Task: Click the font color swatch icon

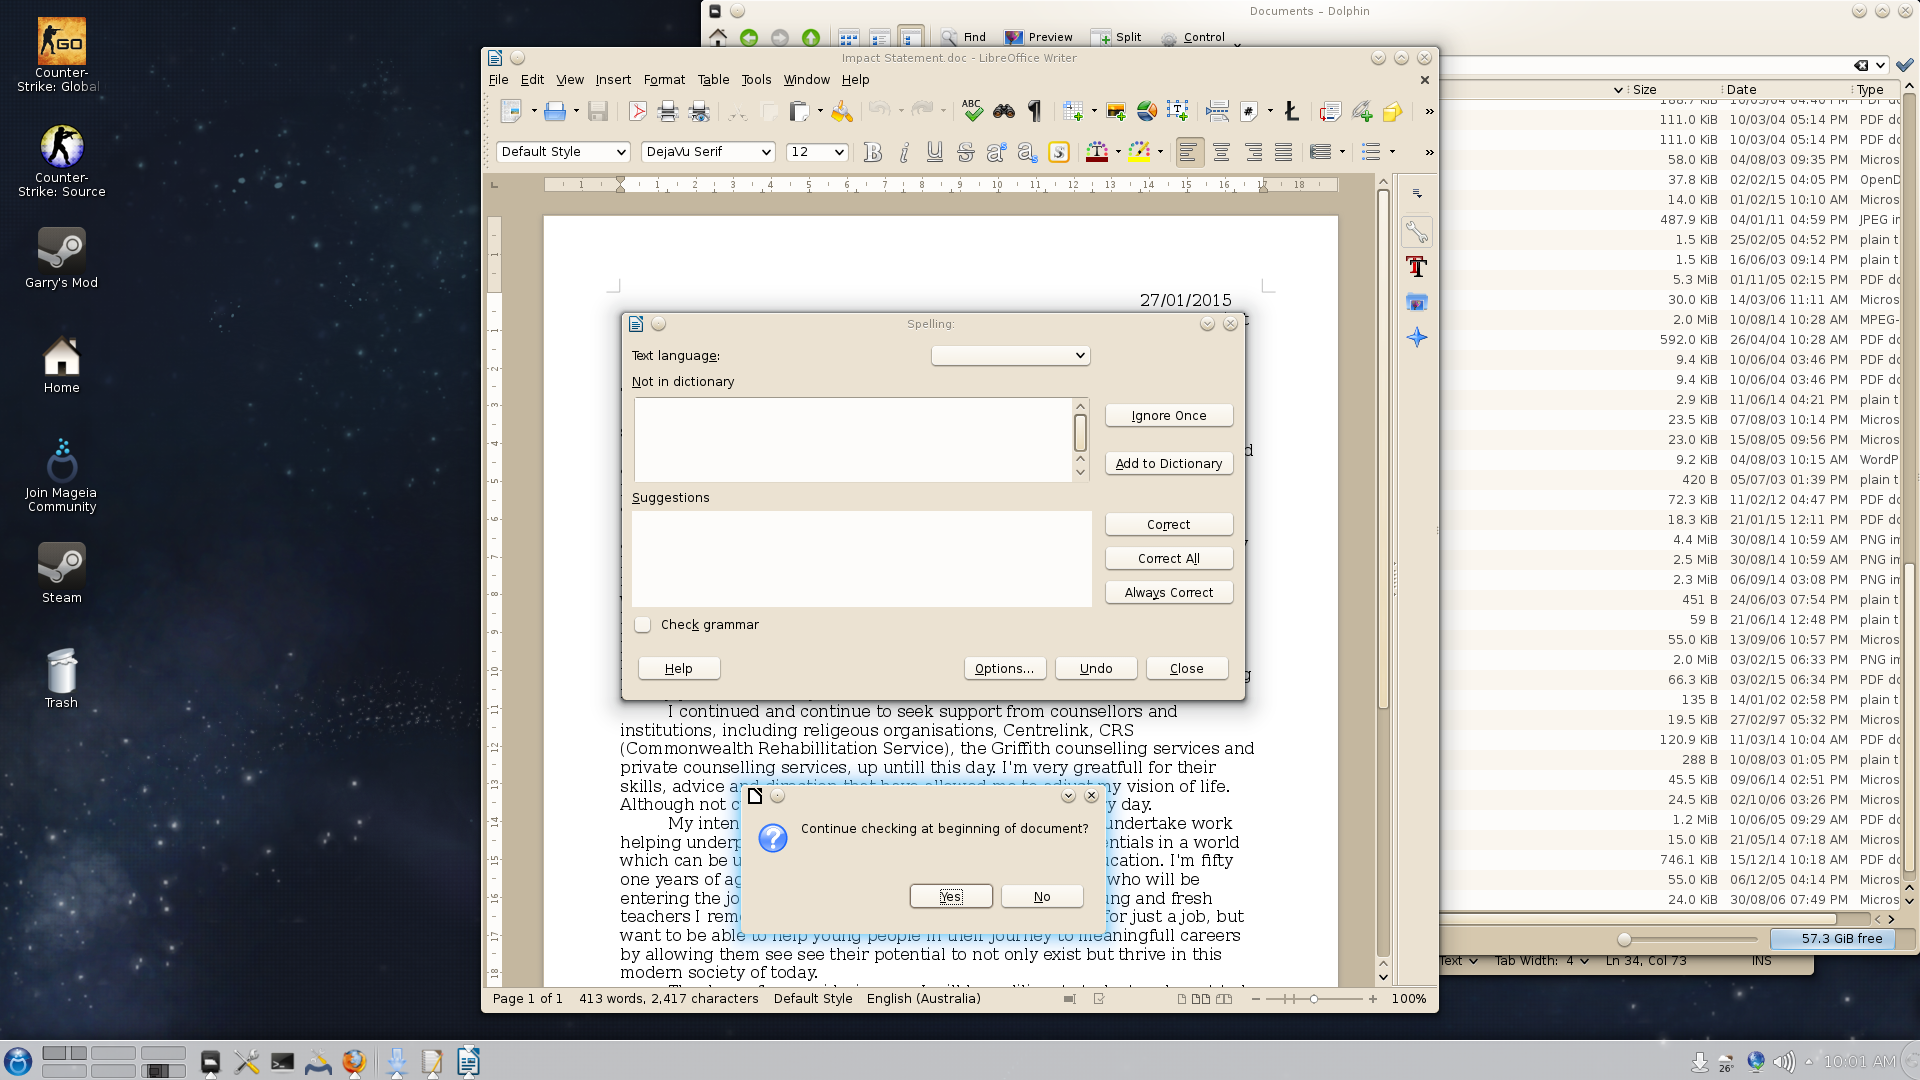Action: coord(1097,152)
